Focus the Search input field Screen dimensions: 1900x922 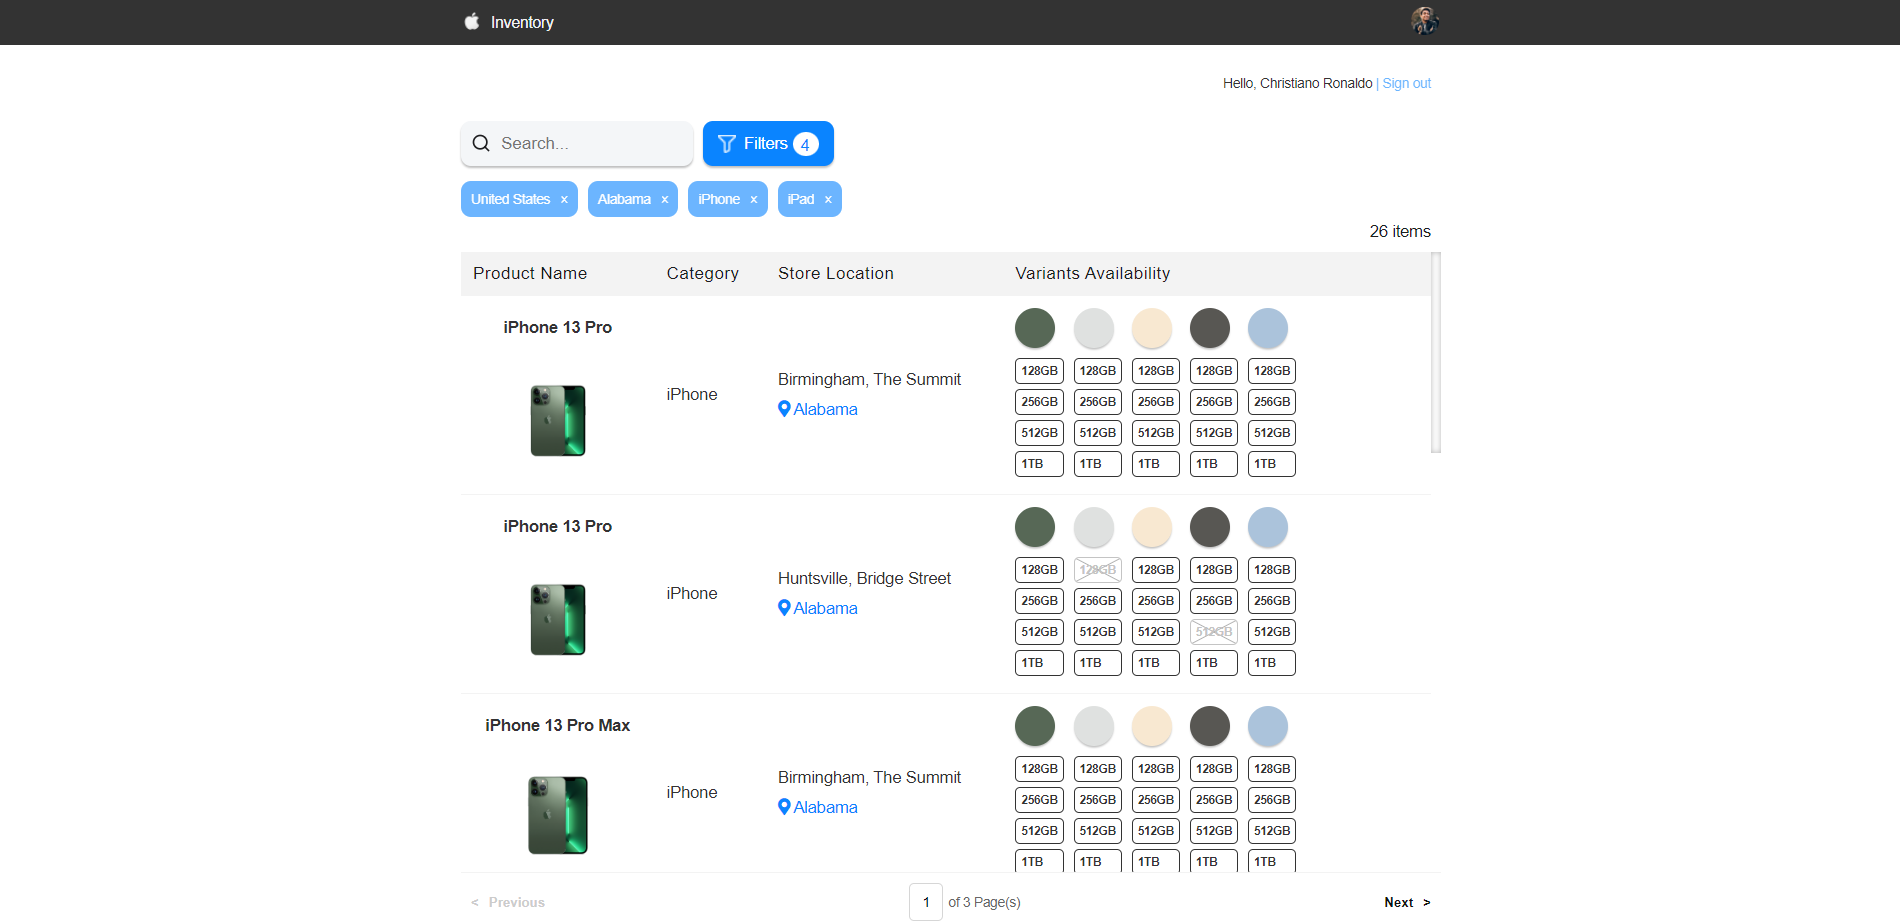[x=577, y=144]
